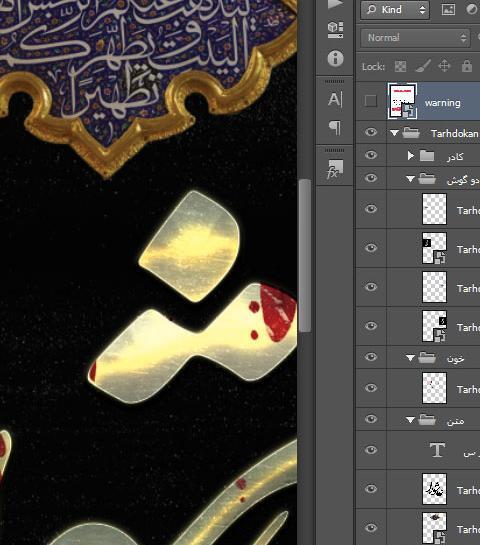Viewport: 480px width, 545px height.
Task: Enable pixel layer filter icon
Action: coord(448,9)
